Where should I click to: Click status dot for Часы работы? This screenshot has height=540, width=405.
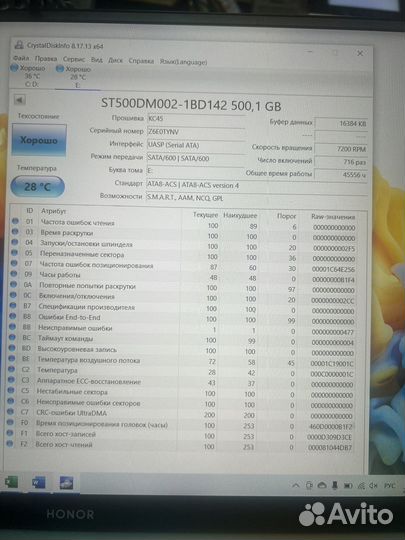click(x=14, y=274)
